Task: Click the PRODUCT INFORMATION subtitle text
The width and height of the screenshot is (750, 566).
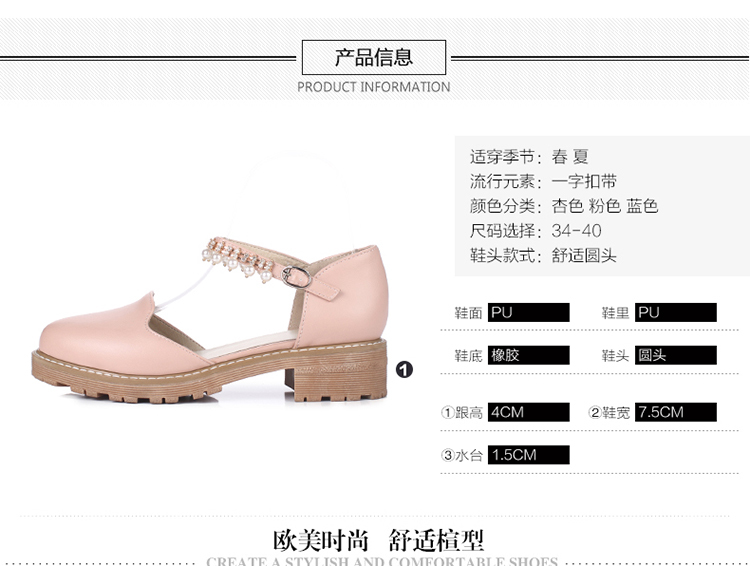Action: point(374,87)
